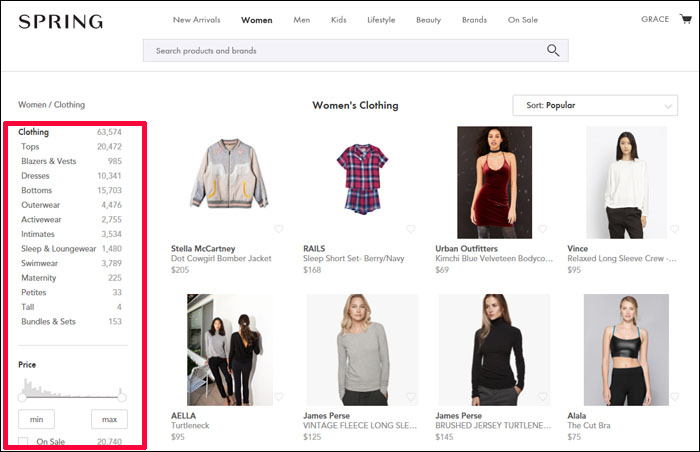Open the On Sale menu in header
Screen dimensions: 700x452
tap(523, 20)
